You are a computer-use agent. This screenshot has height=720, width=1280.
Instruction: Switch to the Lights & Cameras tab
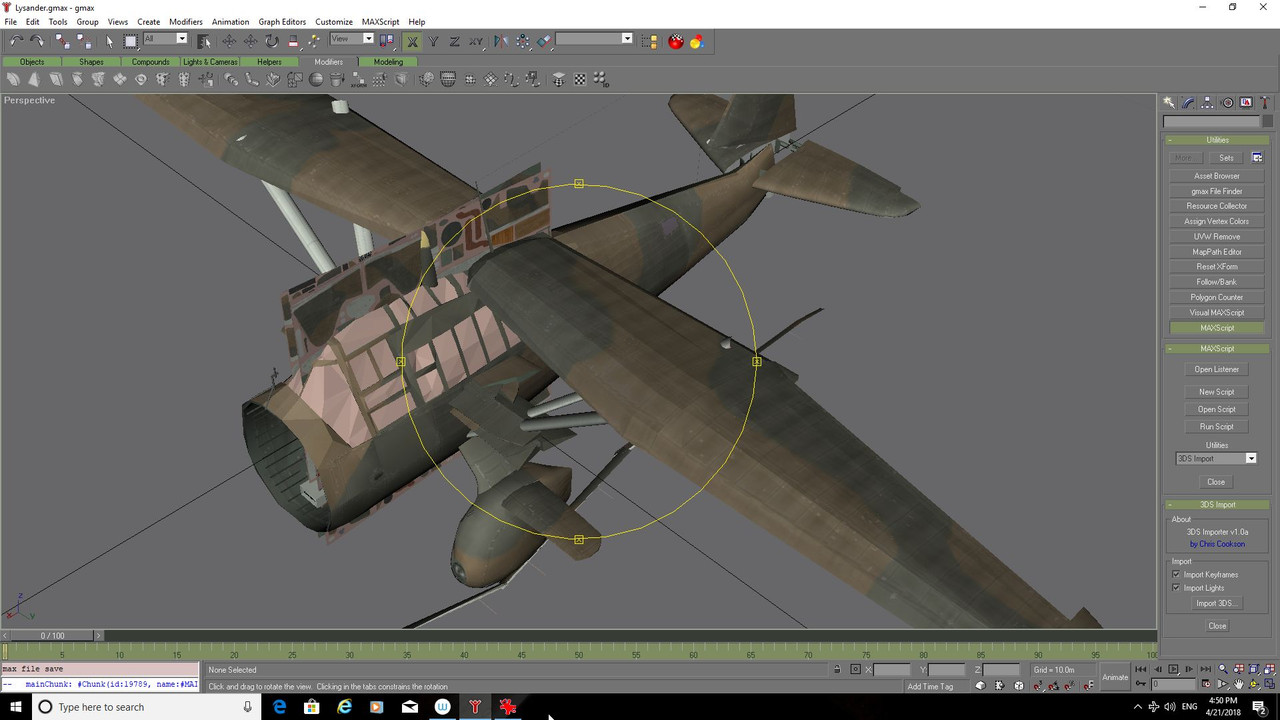(210, 62)
